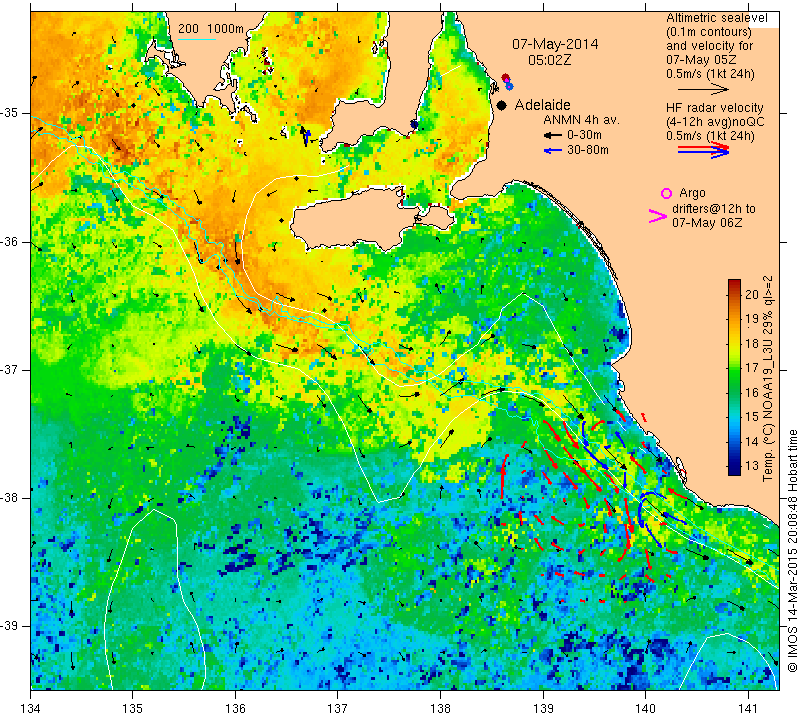Click the cyan 200 1000m depth contour legend line
This screenshot has height=720, width=800.
tap(197, 39)
